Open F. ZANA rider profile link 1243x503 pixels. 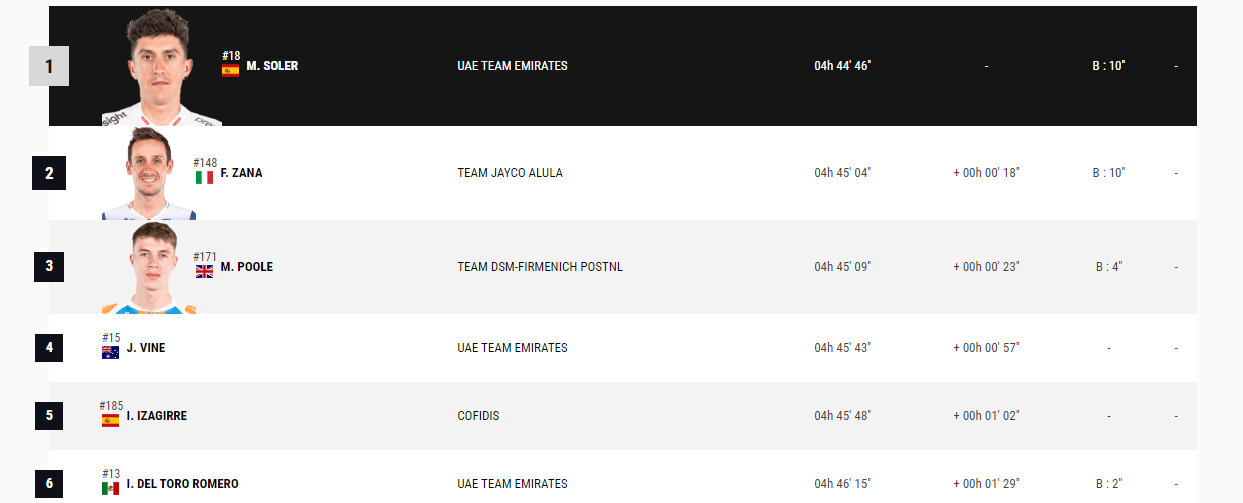pyautogui.click(x=241, y=173)
